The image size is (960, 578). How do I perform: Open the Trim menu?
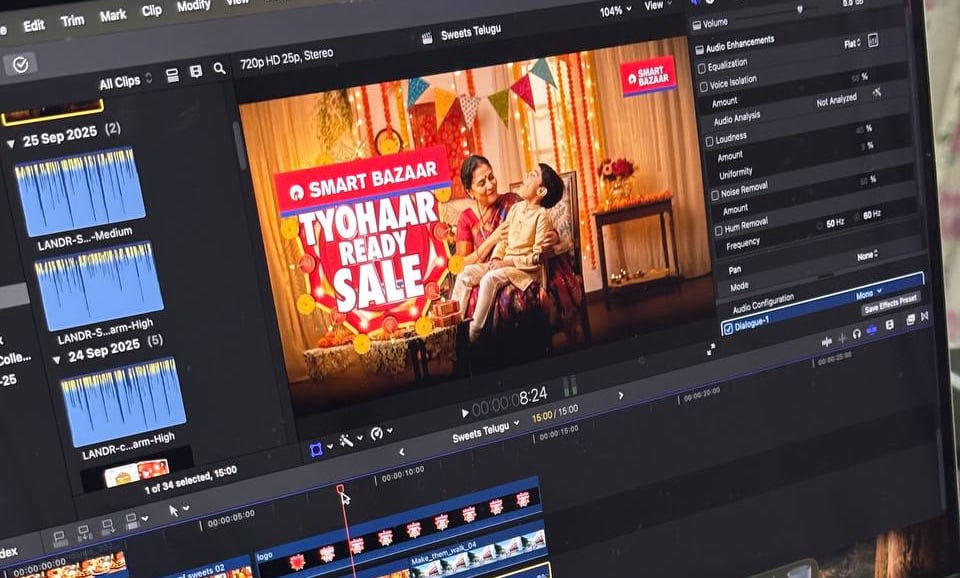click(72, 21)
